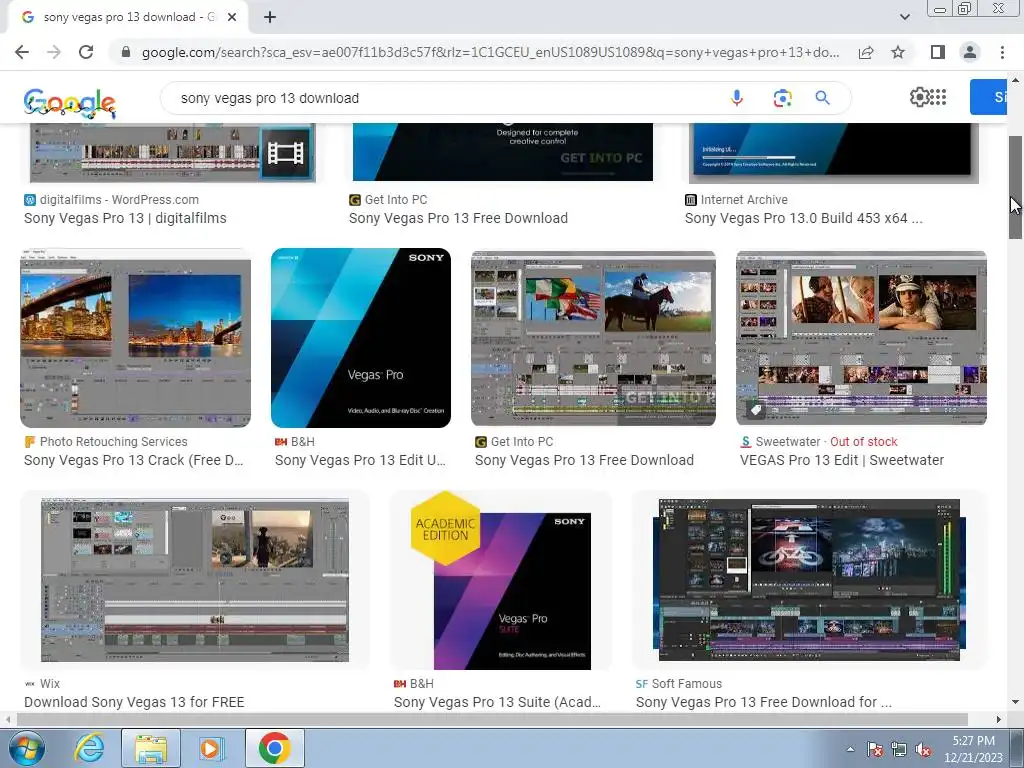This screenshot has height=768, width=1024.
Task: Click the blue search magnifier
Action: tap(822, 98)
